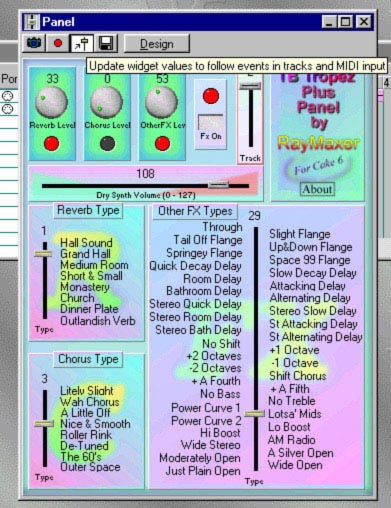Screen dimensions: 391x508
Task: Toggle the red LED under OtherFX Level
Action: (162, 144)
